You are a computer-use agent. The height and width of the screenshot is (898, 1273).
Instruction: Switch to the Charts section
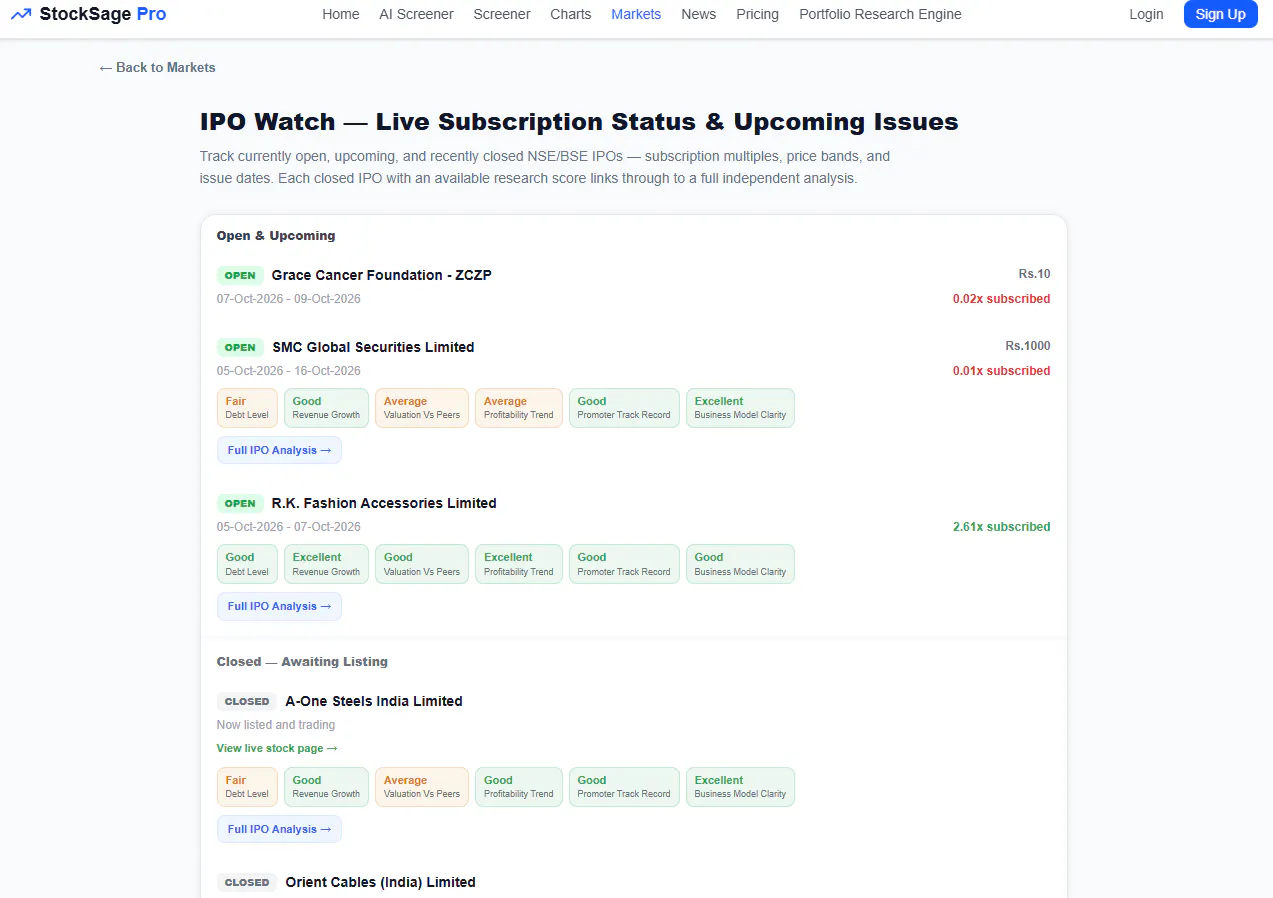[571, 14]
